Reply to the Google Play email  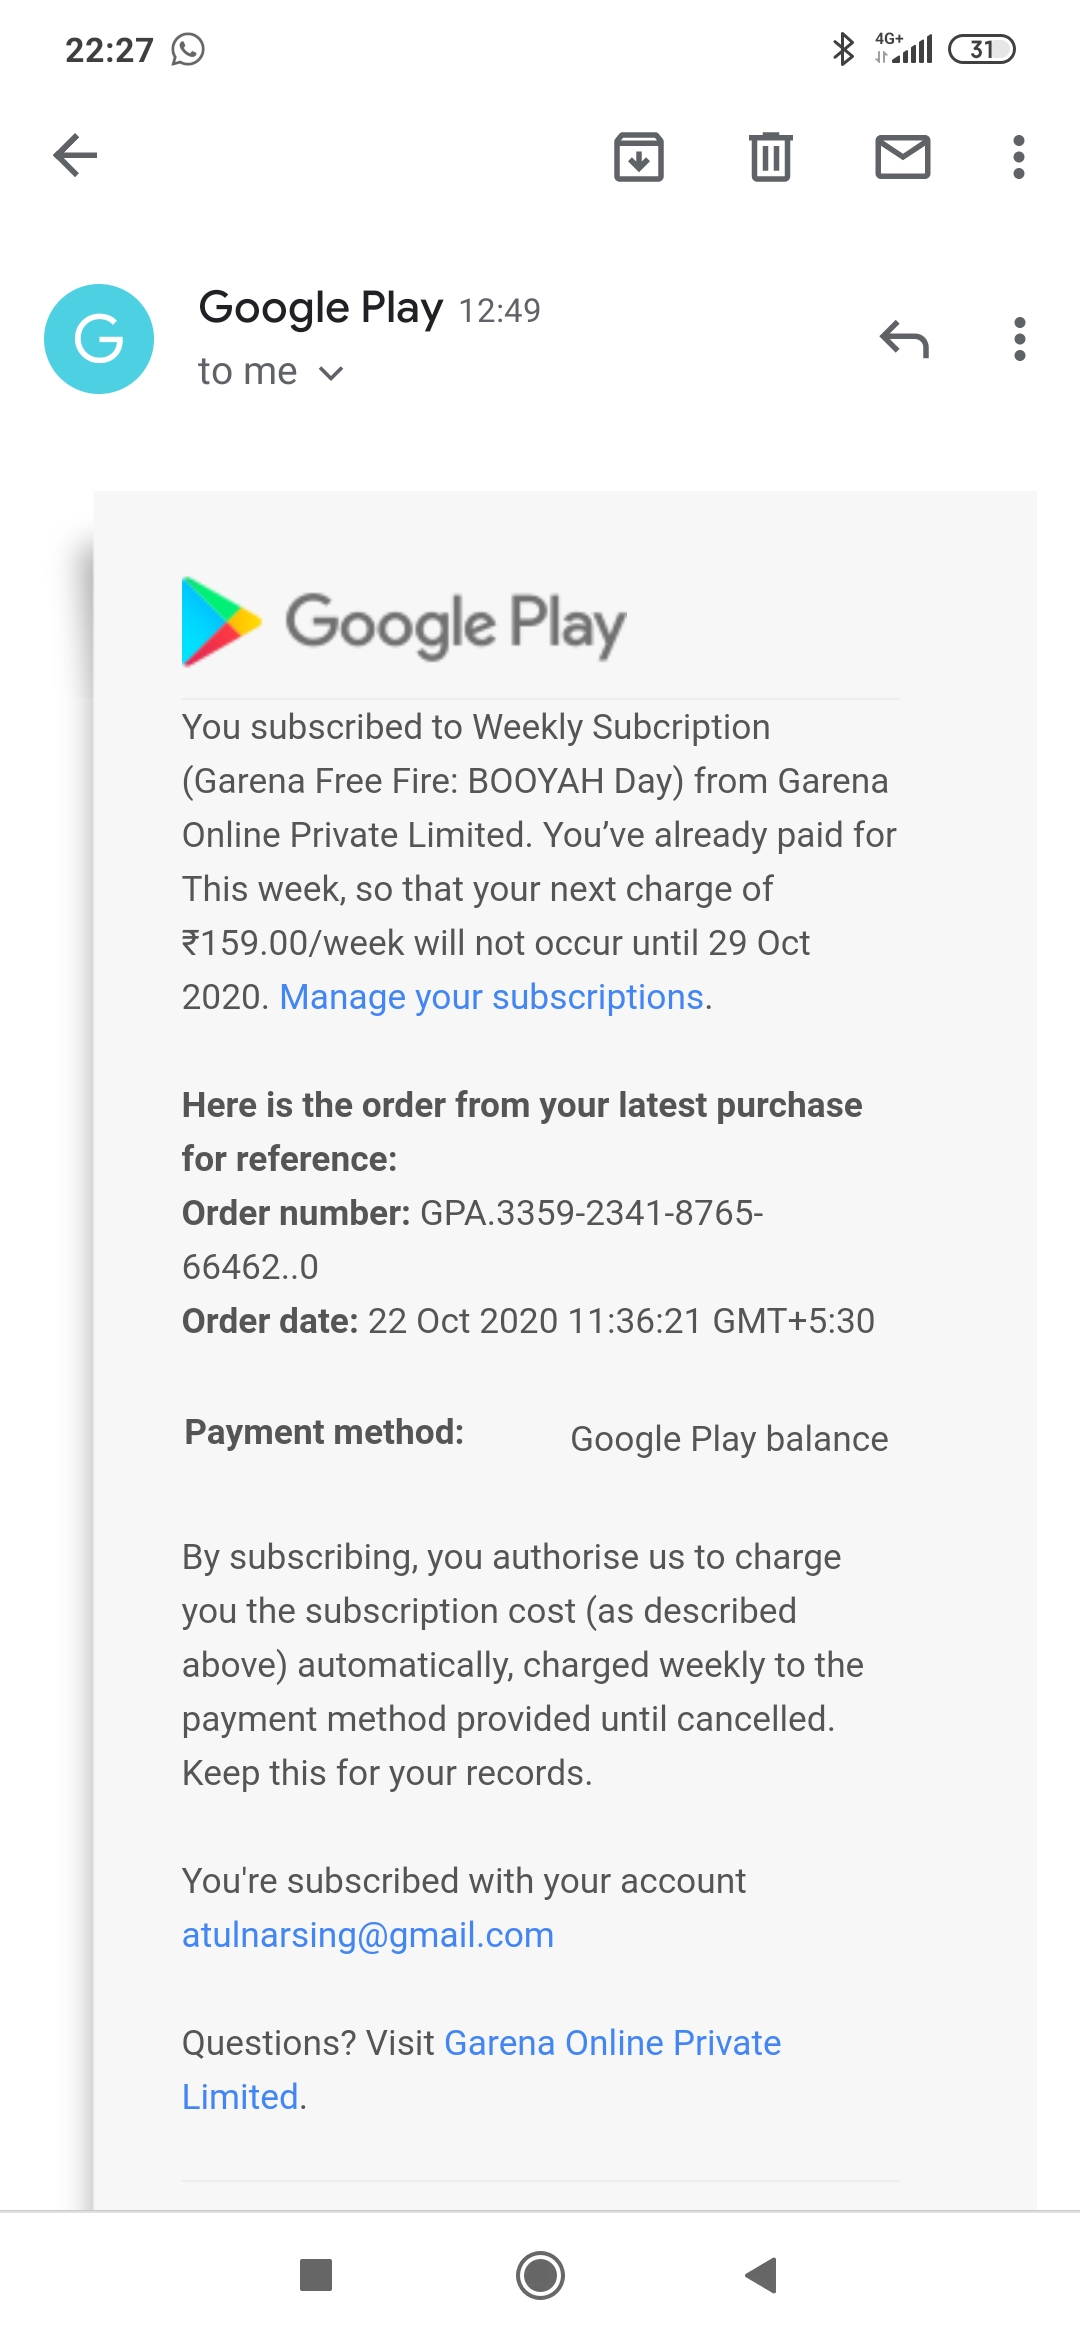pos(904,339)
